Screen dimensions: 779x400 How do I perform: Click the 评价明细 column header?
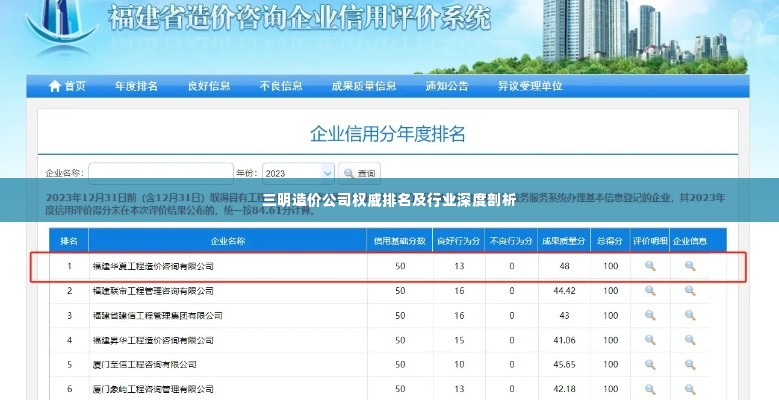click(x=650, y=241)
